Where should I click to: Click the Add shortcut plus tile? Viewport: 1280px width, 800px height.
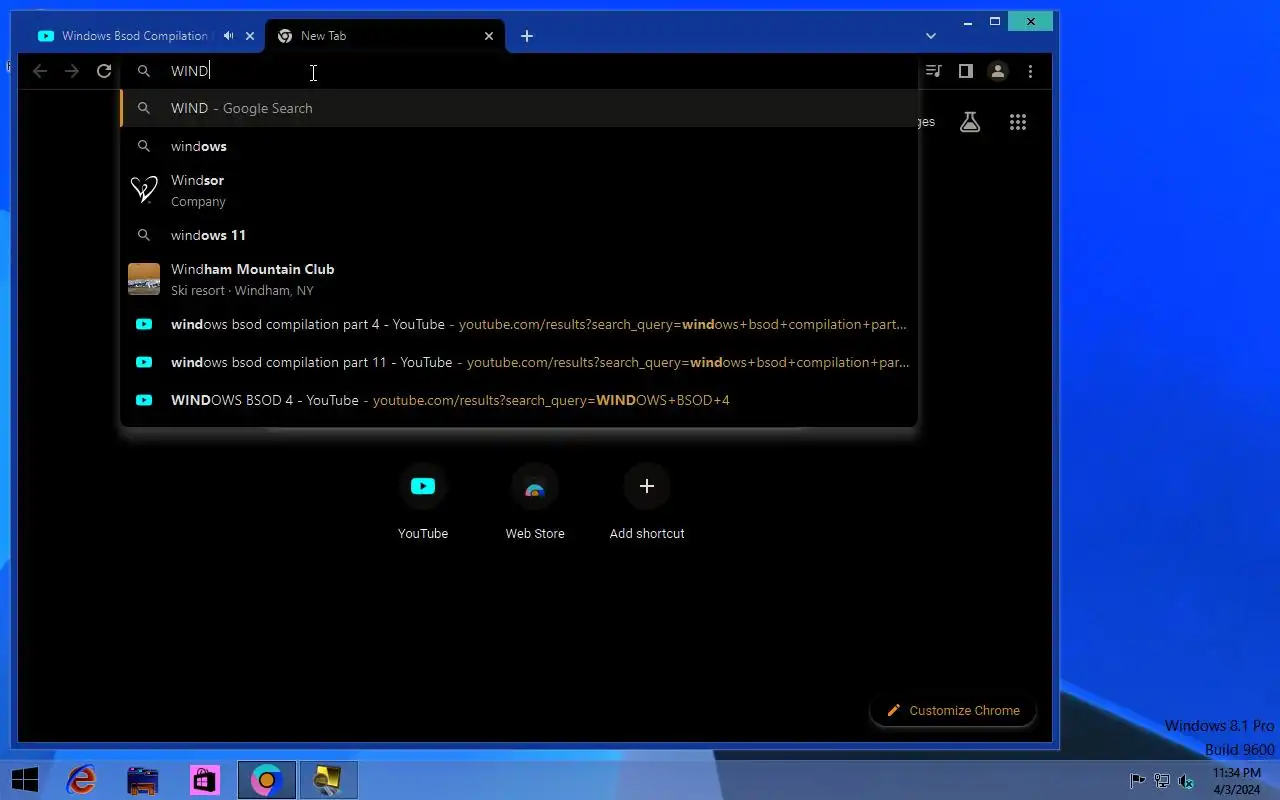[x=647, y=503]
